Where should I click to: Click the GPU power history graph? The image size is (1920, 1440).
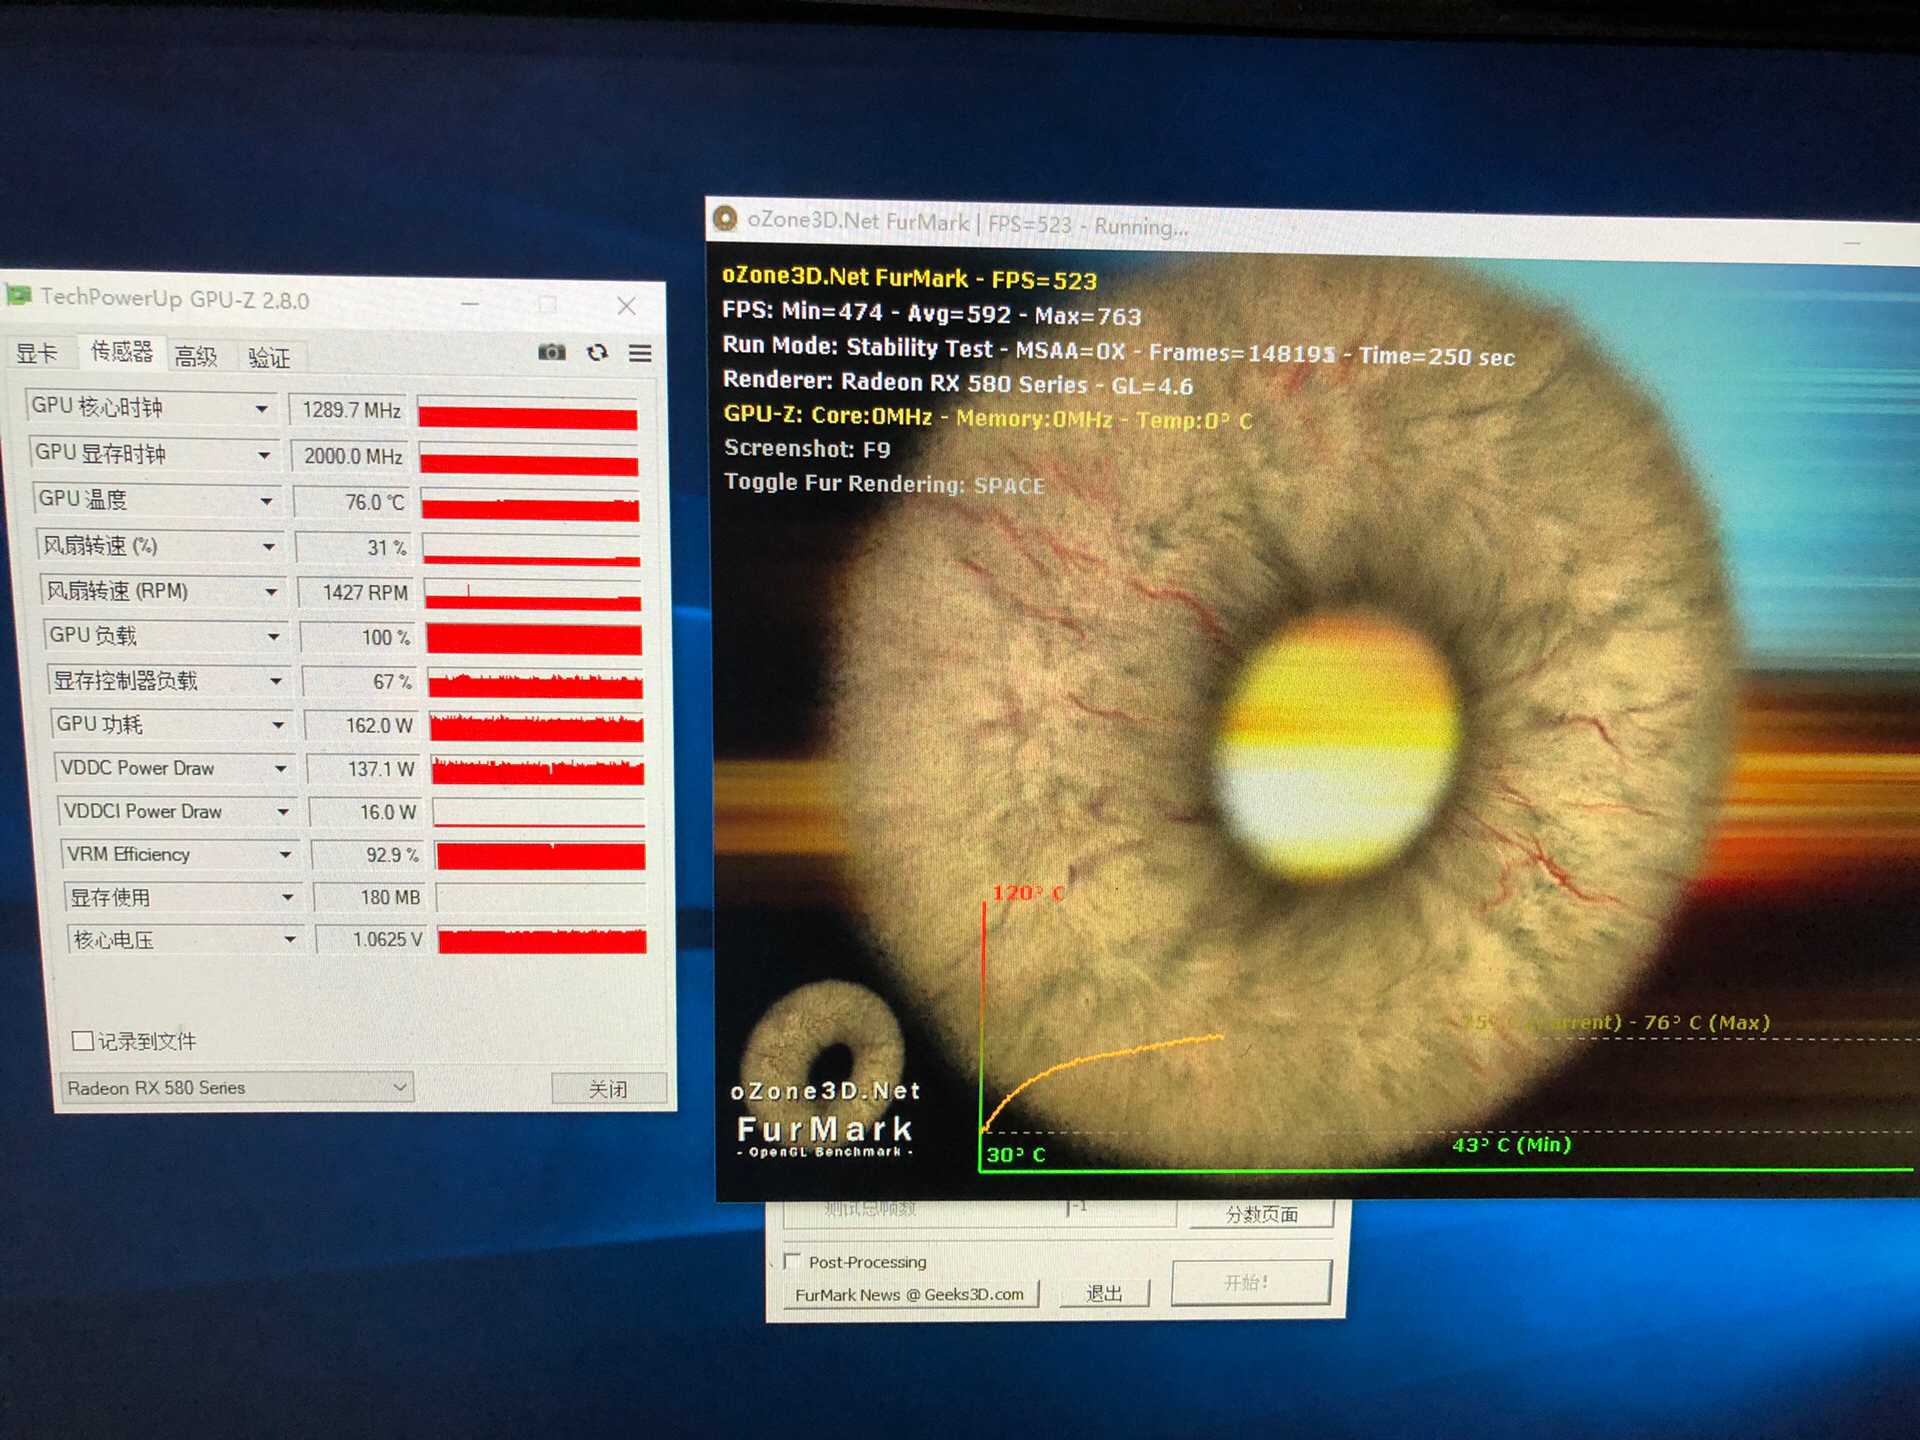click(537, 726)
